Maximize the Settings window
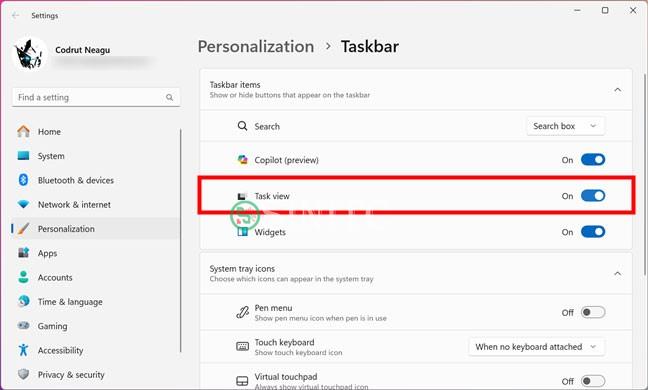This screenshot has height=390, width=648. pos(605,10)
